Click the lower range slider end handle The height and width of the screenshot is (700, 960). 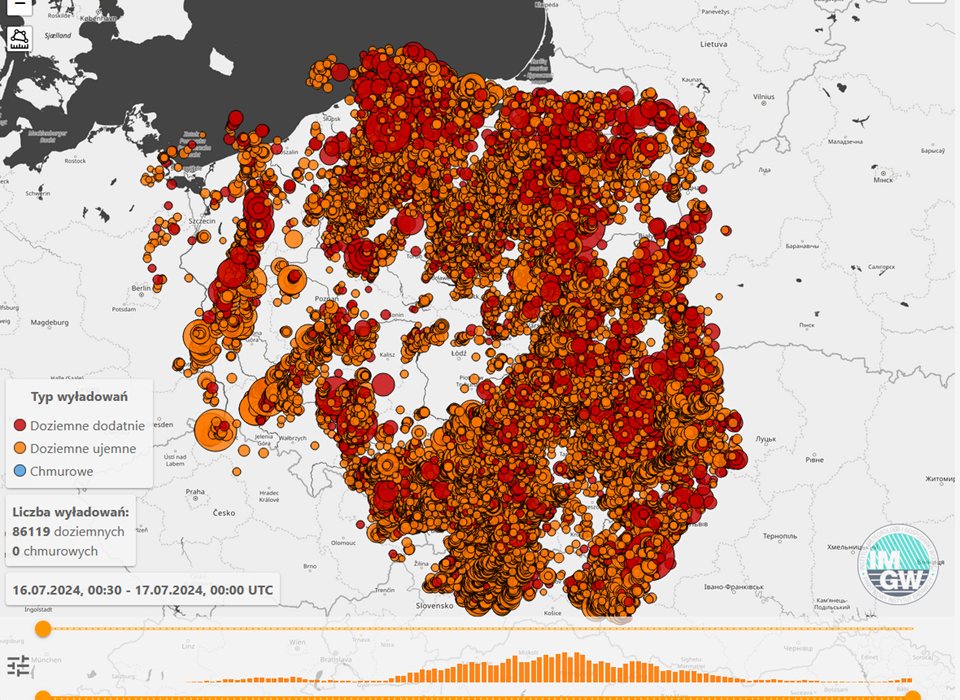(x=913, y=696)
